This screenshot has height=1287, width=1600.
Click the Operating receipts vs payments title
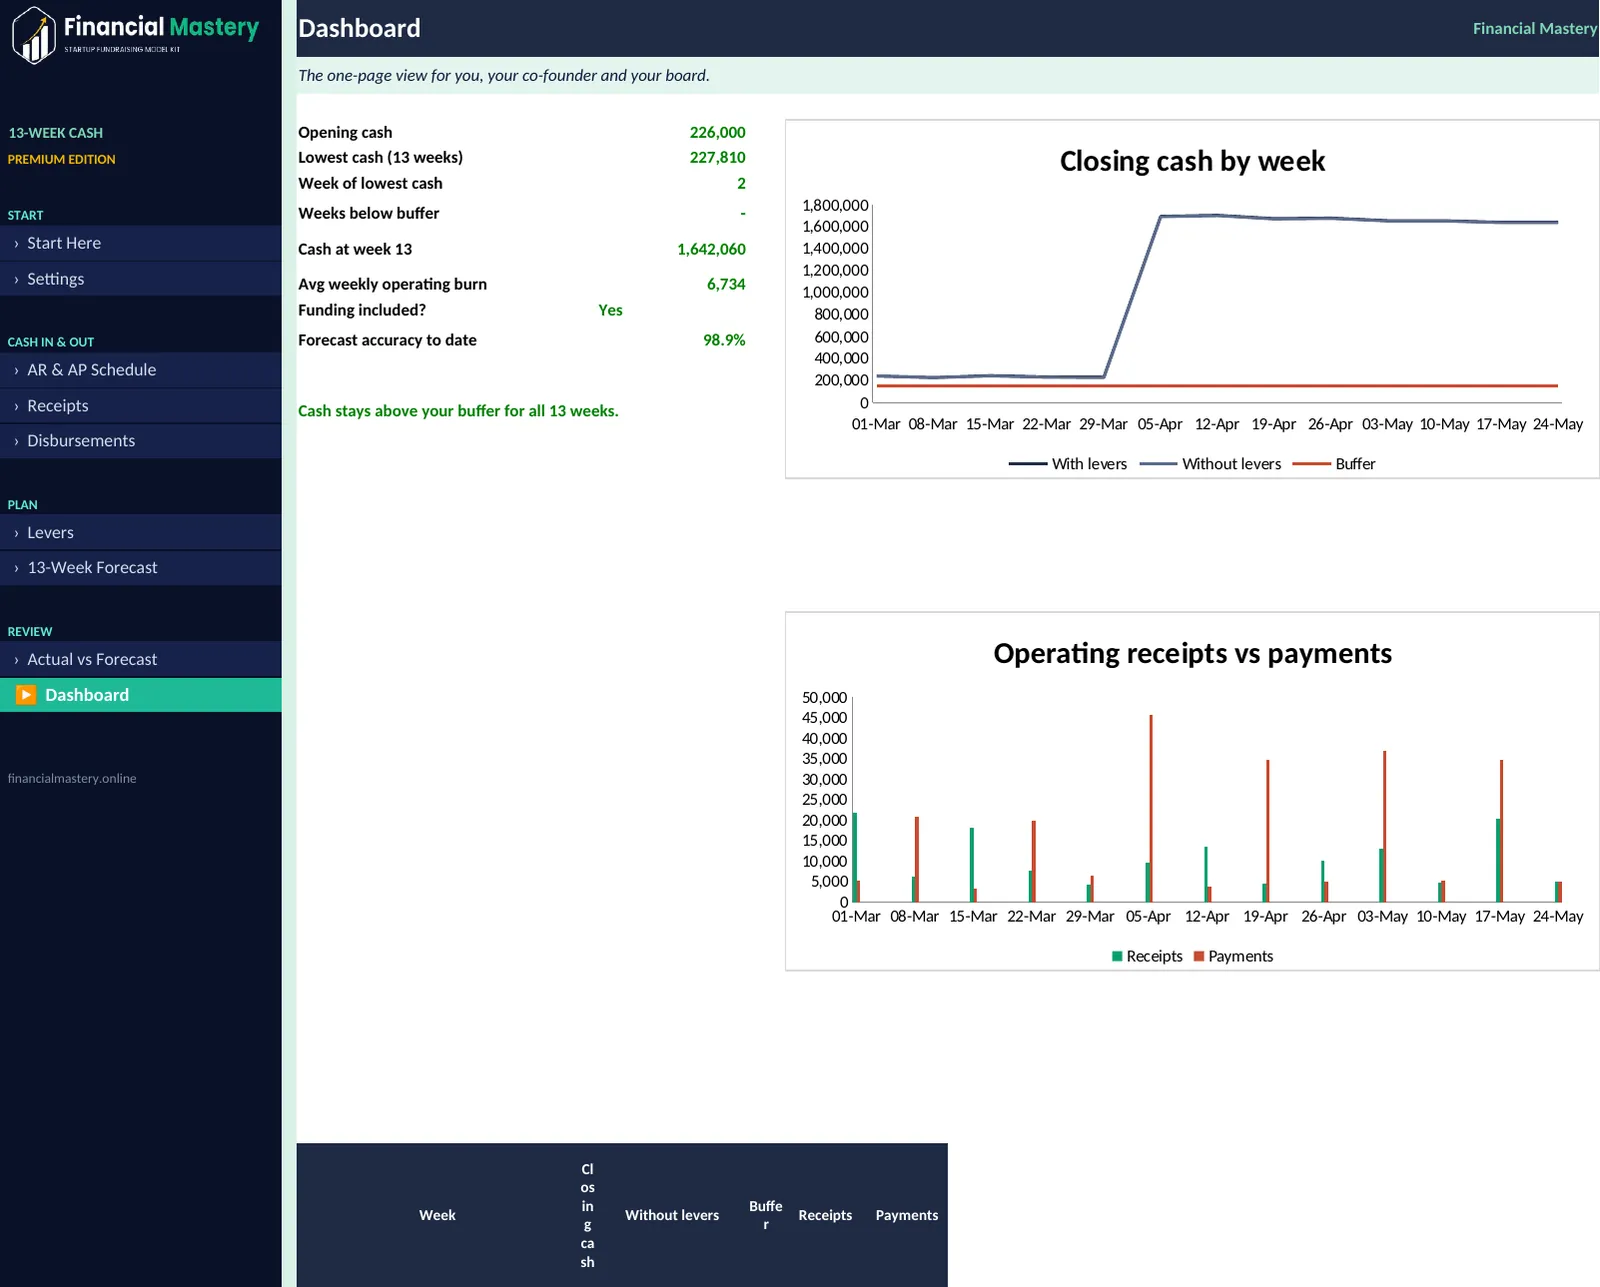click(1192, 653)
